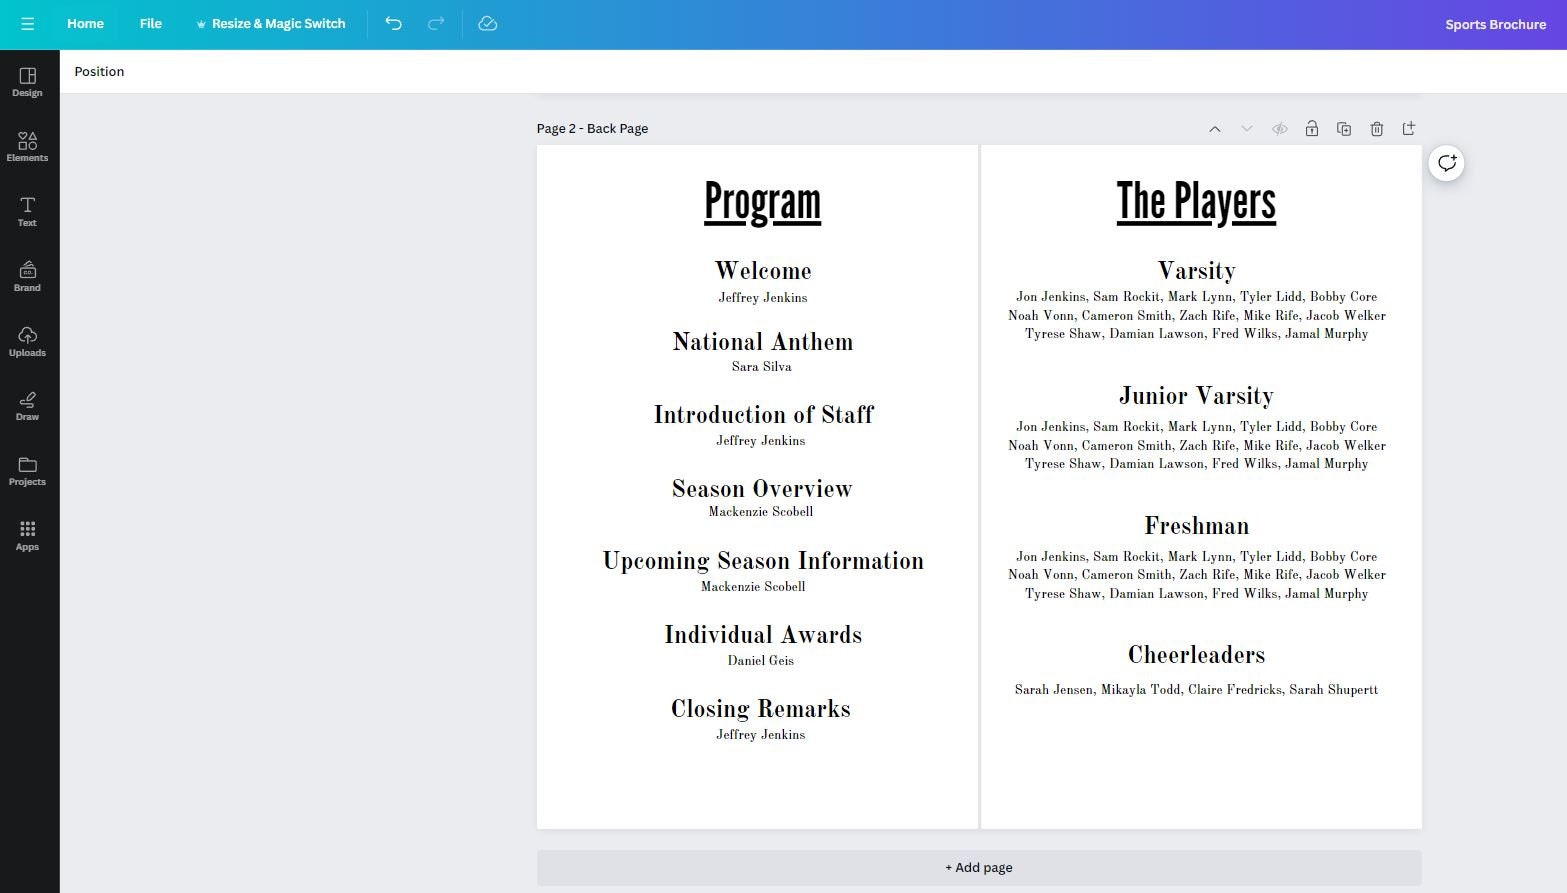Open the Elements panel
The image size is (1567, 893).
coord(27,147)
